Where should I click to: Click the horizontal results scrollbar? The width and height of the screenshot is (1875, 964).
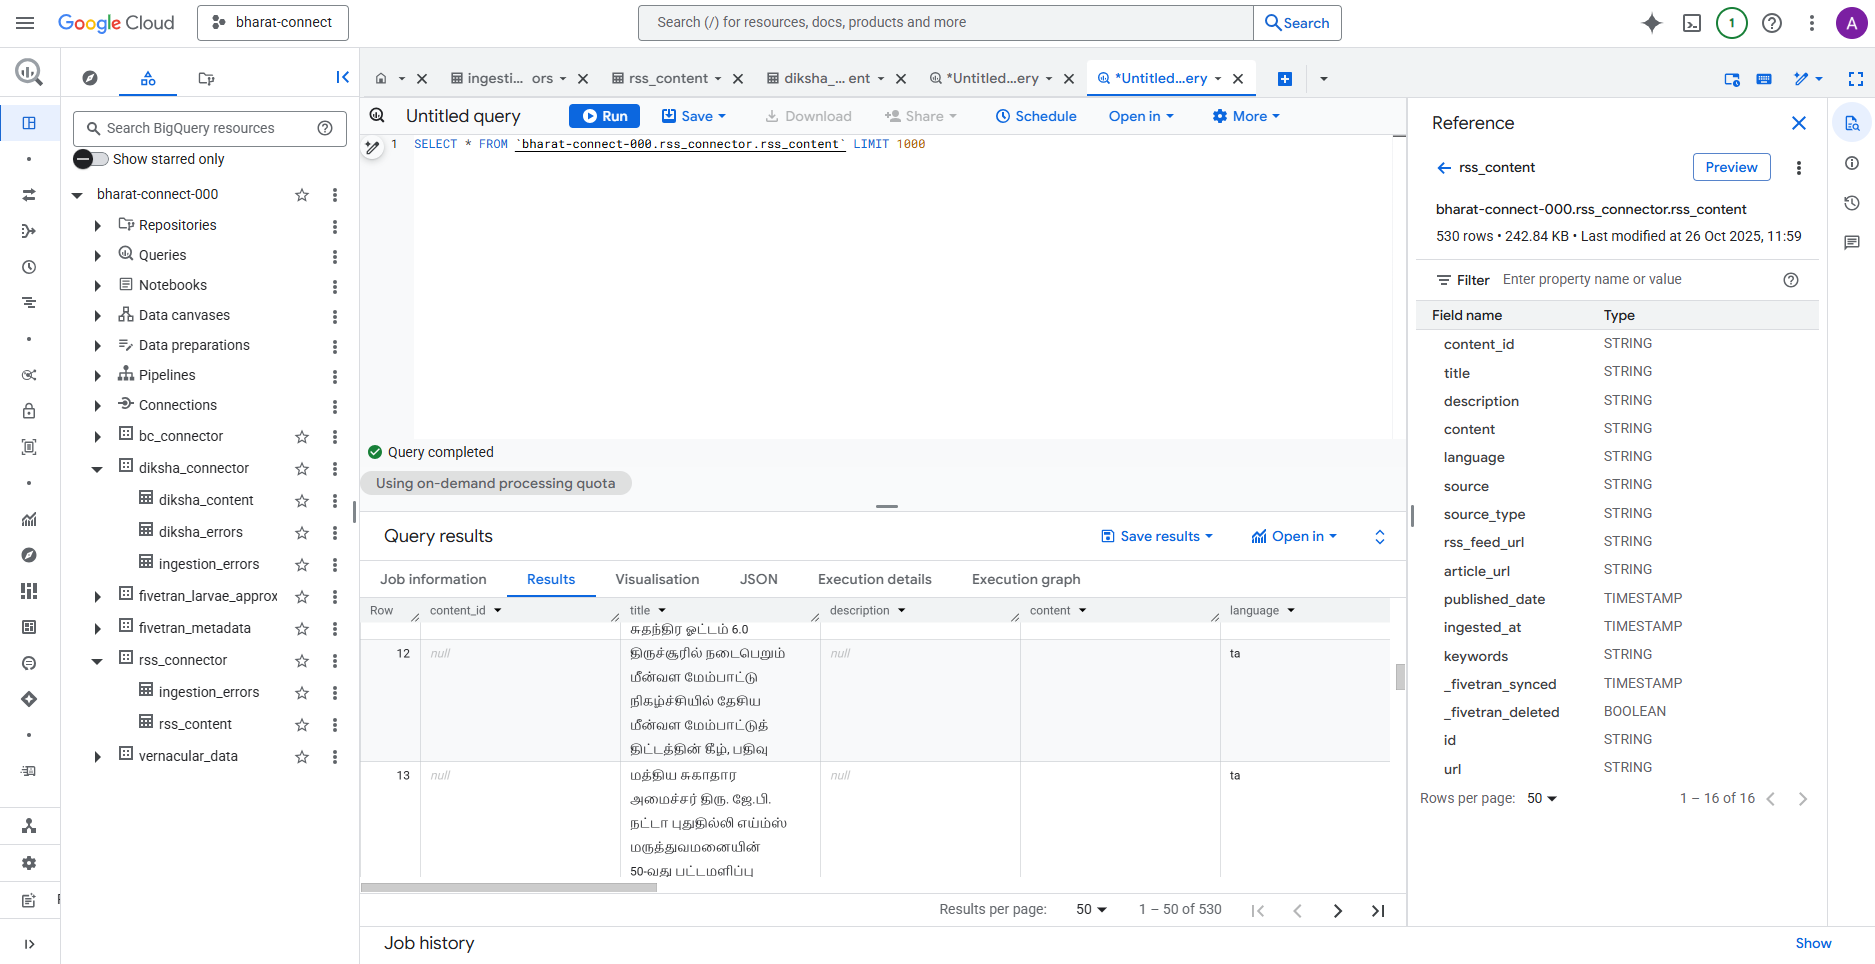(509, 887)
